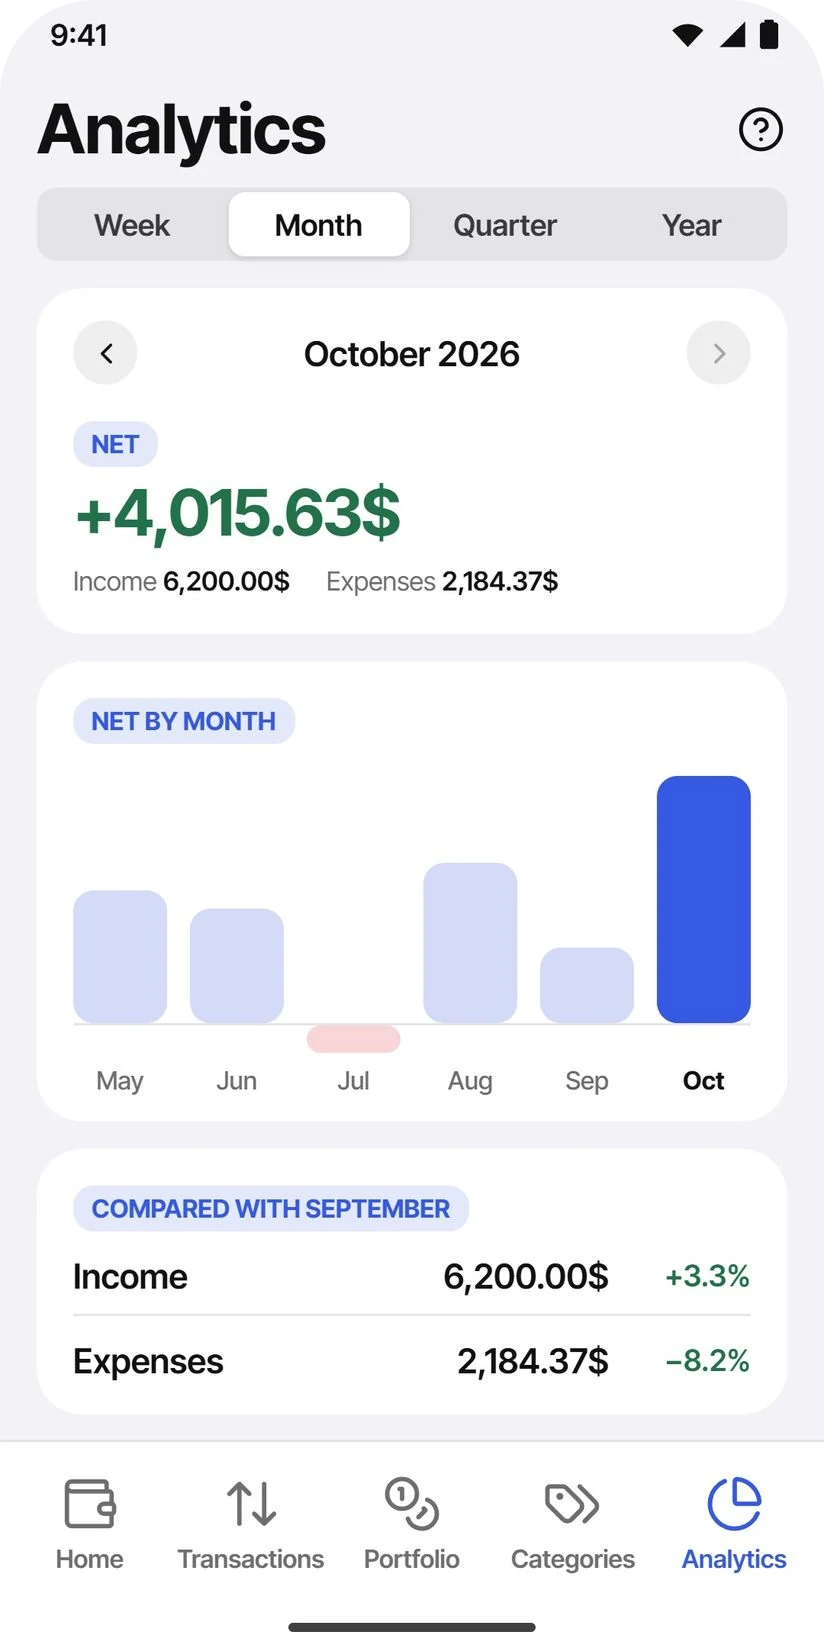Tap the COMPARED WITH SEPTEMBER badge
The image size is (824, 1648).
[271, 1208]
